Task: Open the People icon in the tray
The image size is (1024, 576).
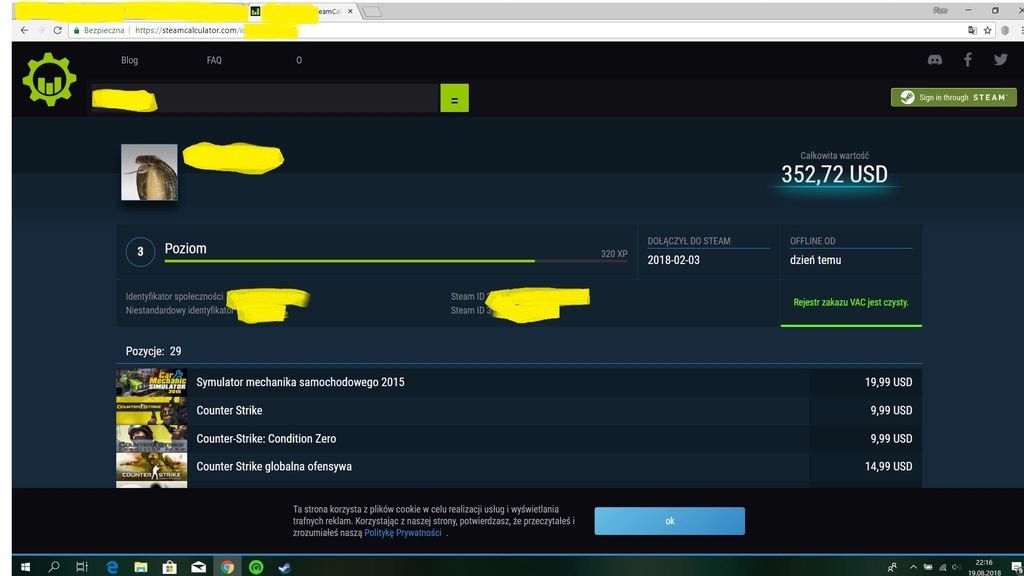Action: (892, 567)
